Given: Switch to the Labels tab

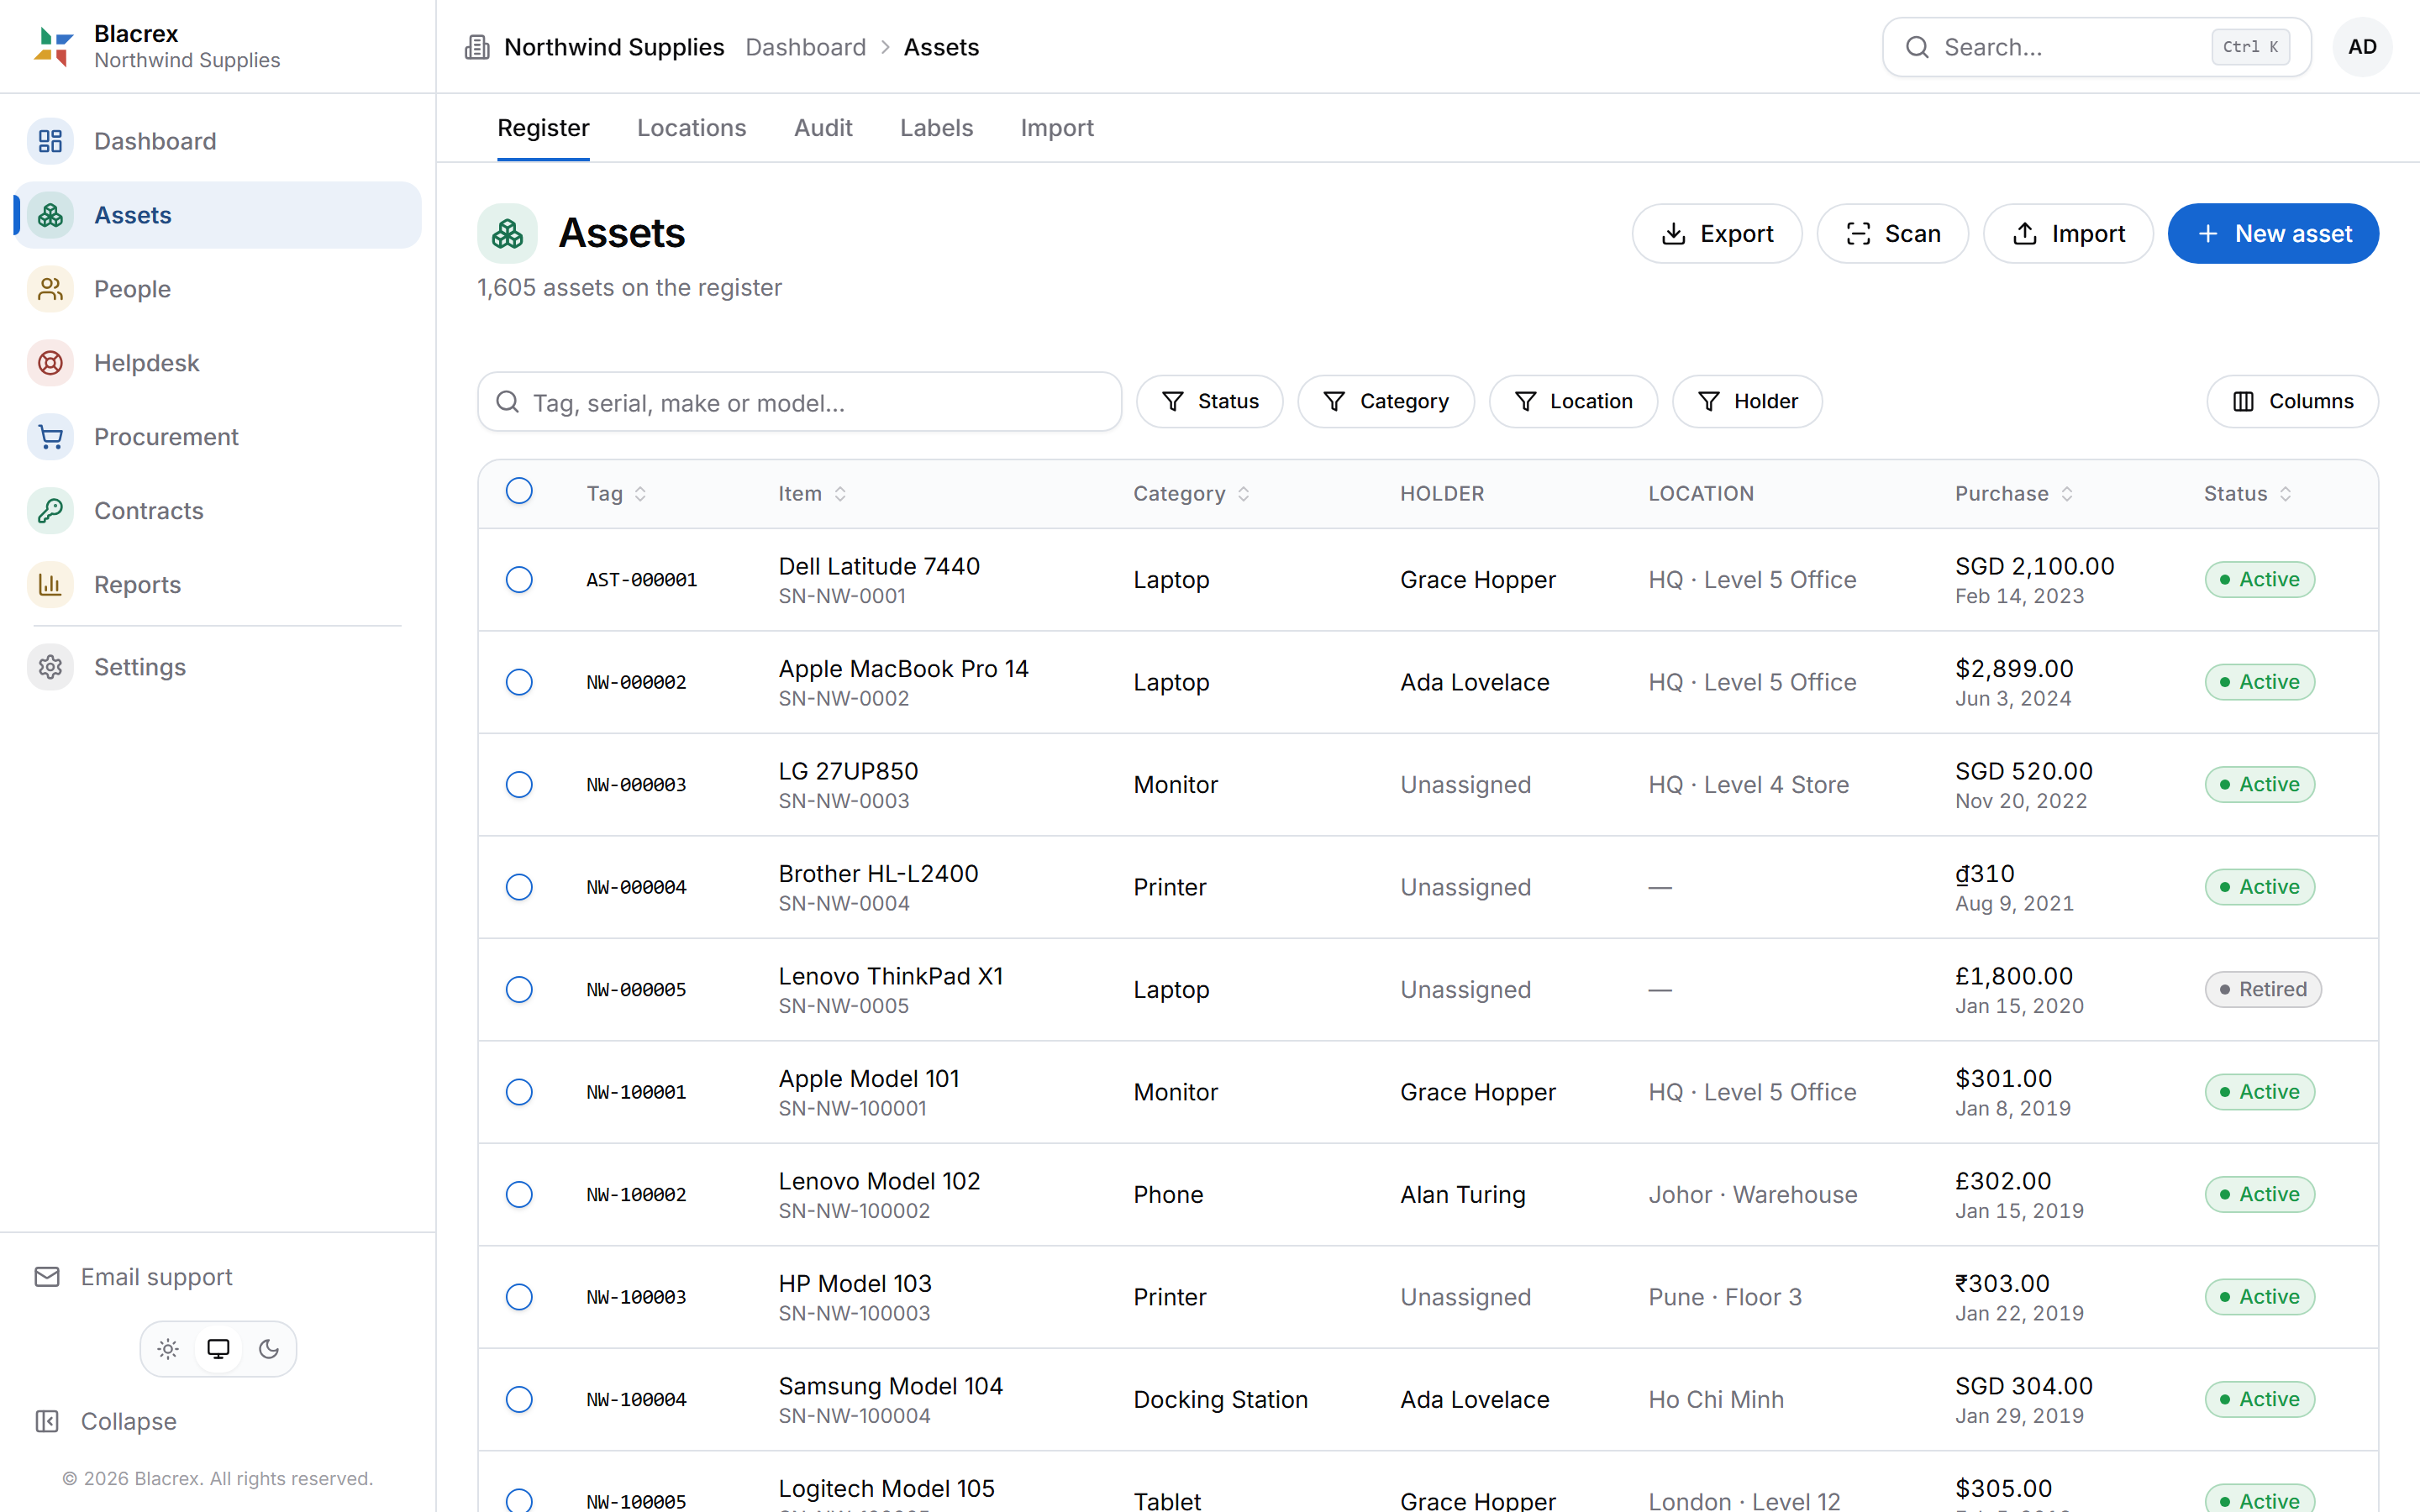Looking at the screenshot, I should 936,128.
